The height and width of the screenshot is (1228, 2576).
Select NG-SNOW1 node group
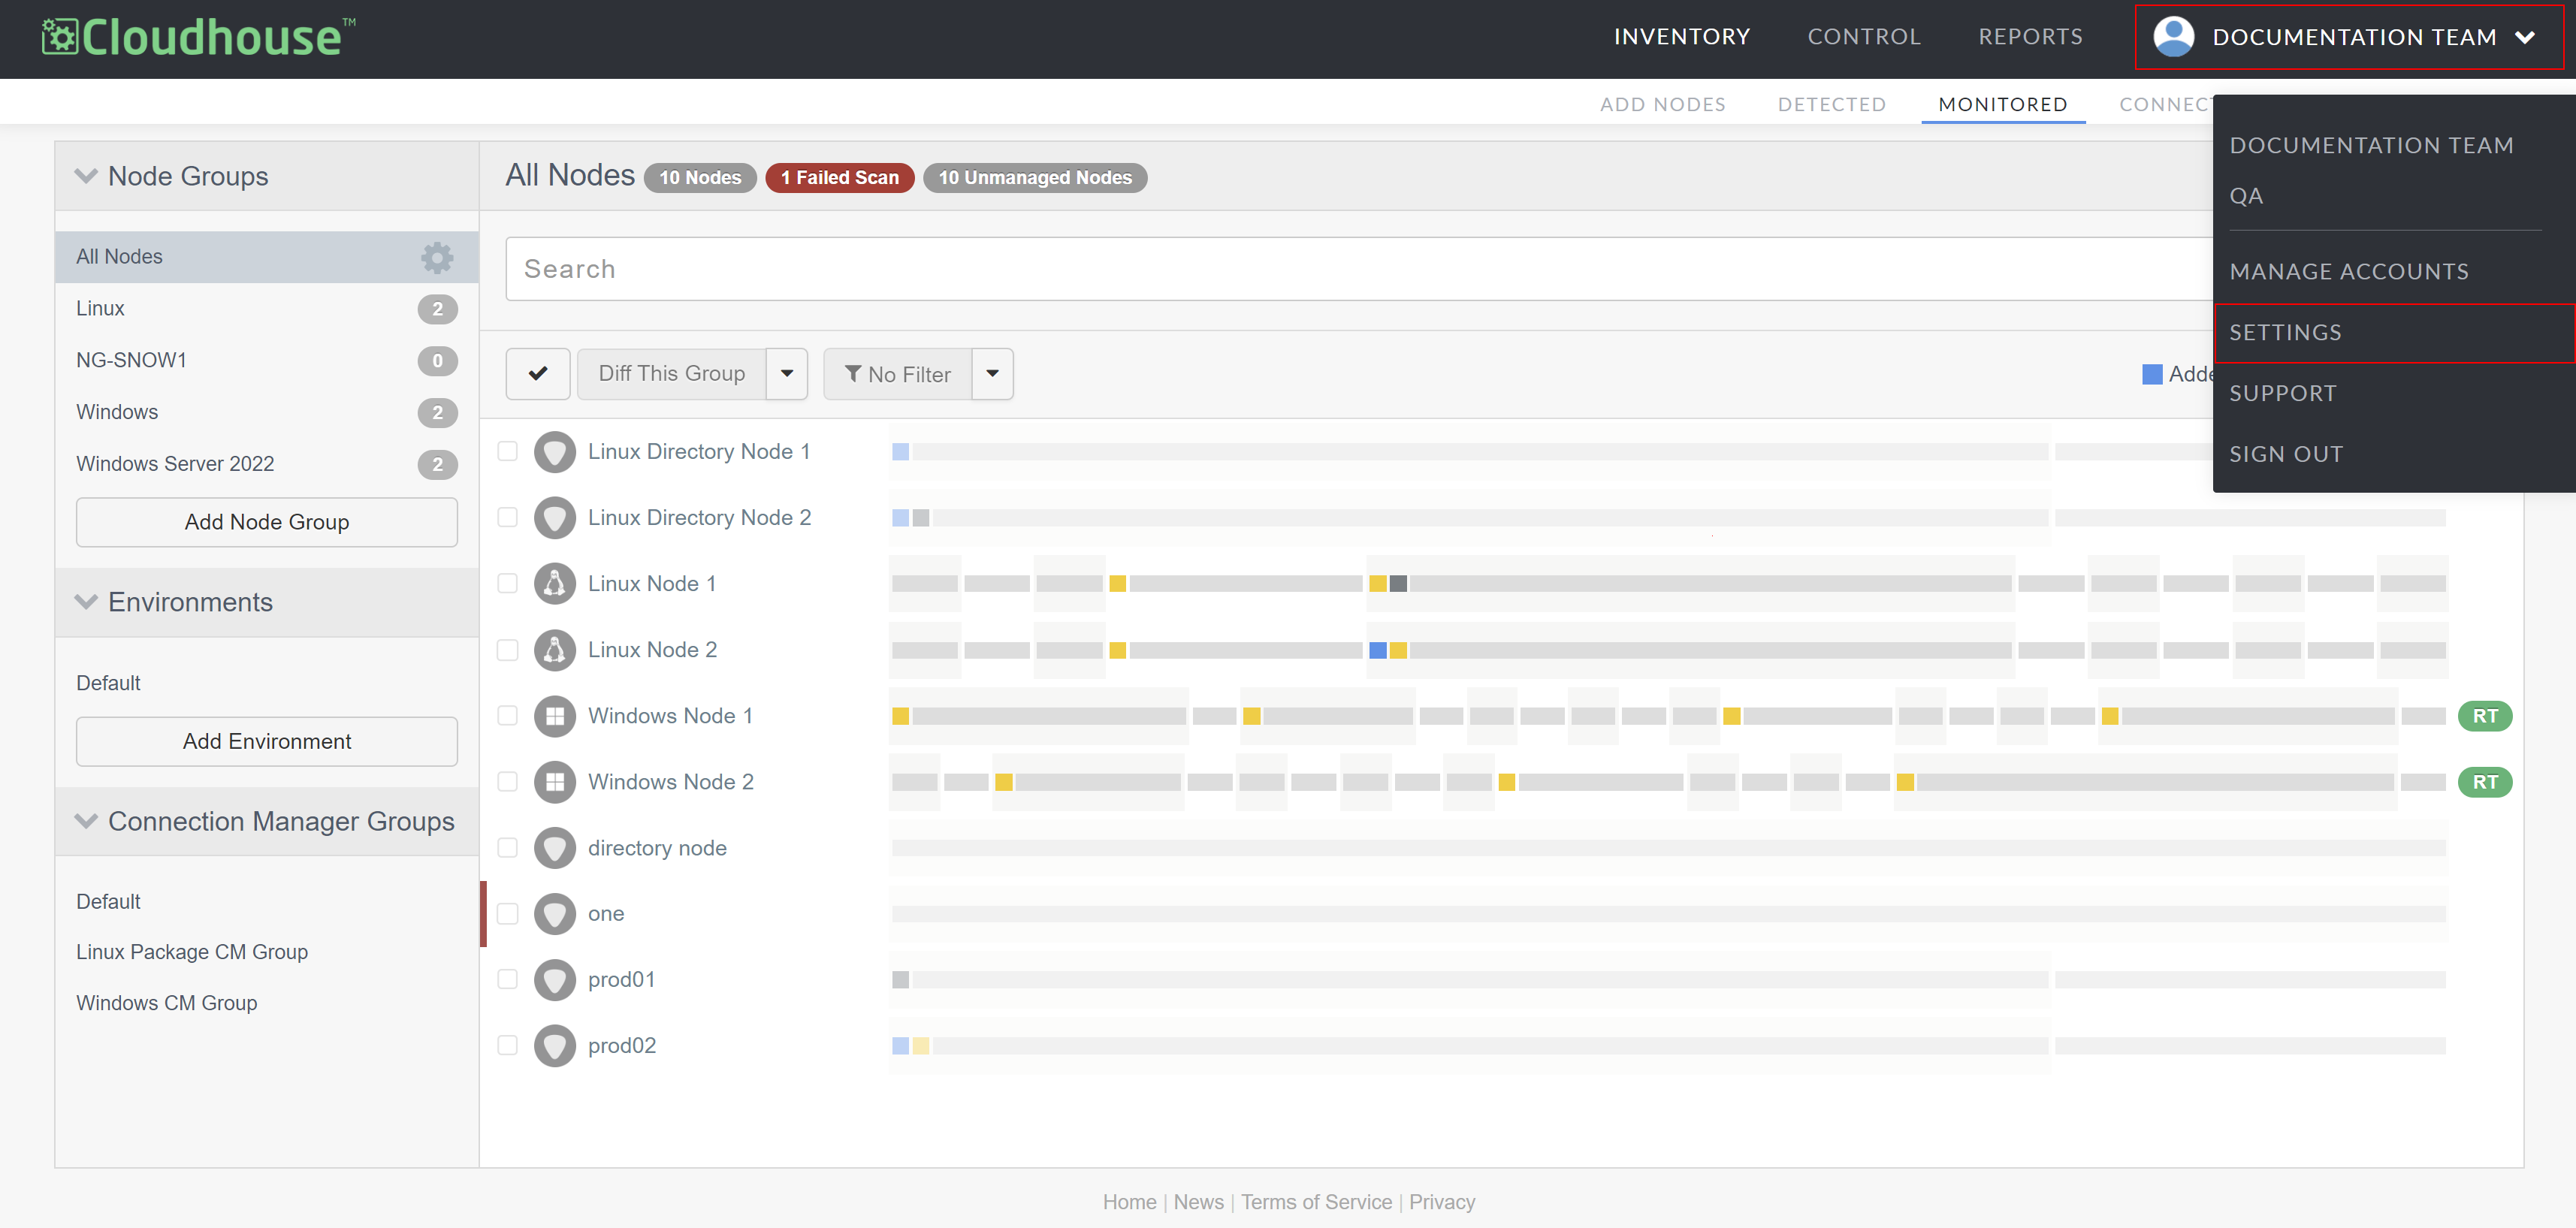267,360
